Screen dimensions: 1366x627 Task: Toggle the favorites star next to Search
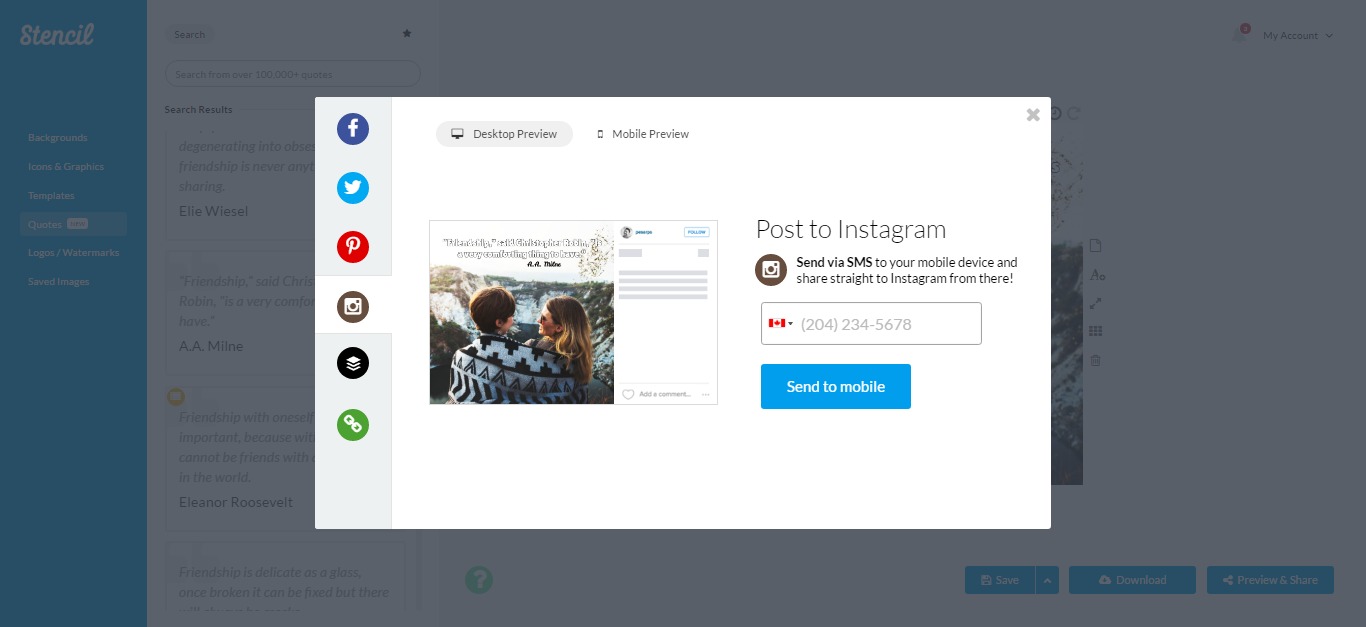[x=407, y=33]
